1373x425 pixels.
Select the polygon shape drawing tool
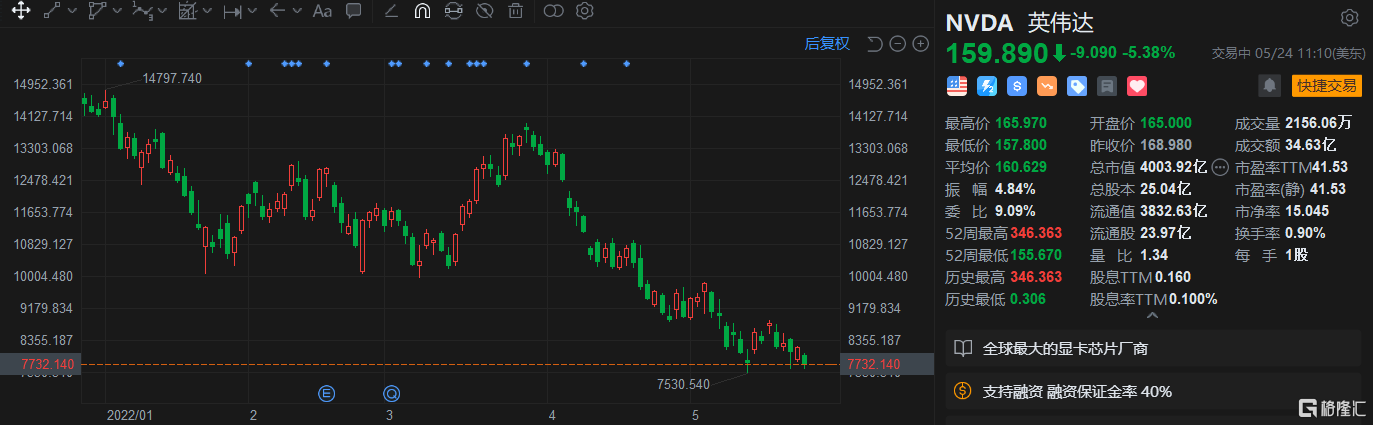[x=97, y=12]
